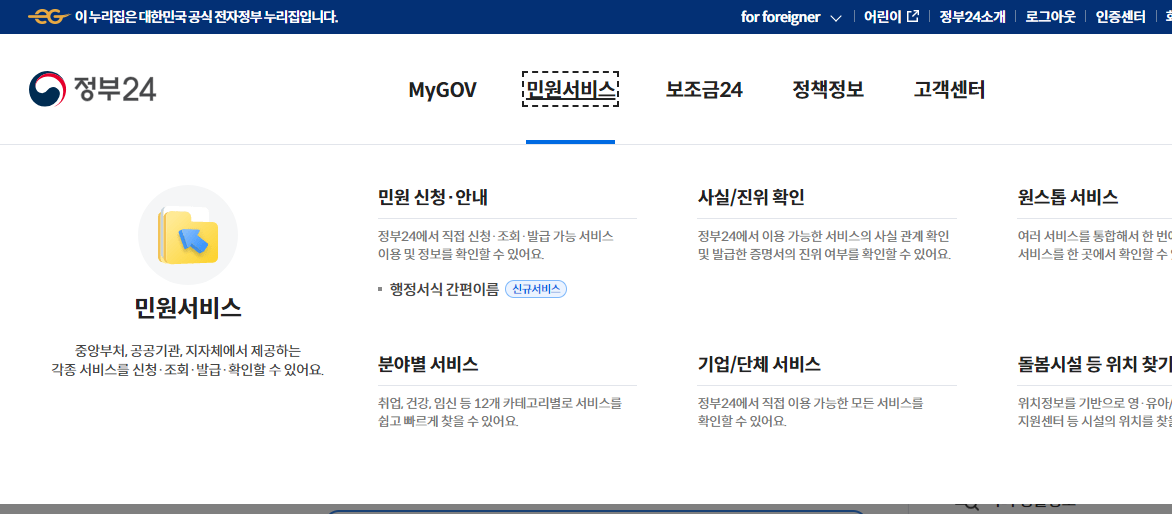Open the 정책정보 menu

click(828, 90)
